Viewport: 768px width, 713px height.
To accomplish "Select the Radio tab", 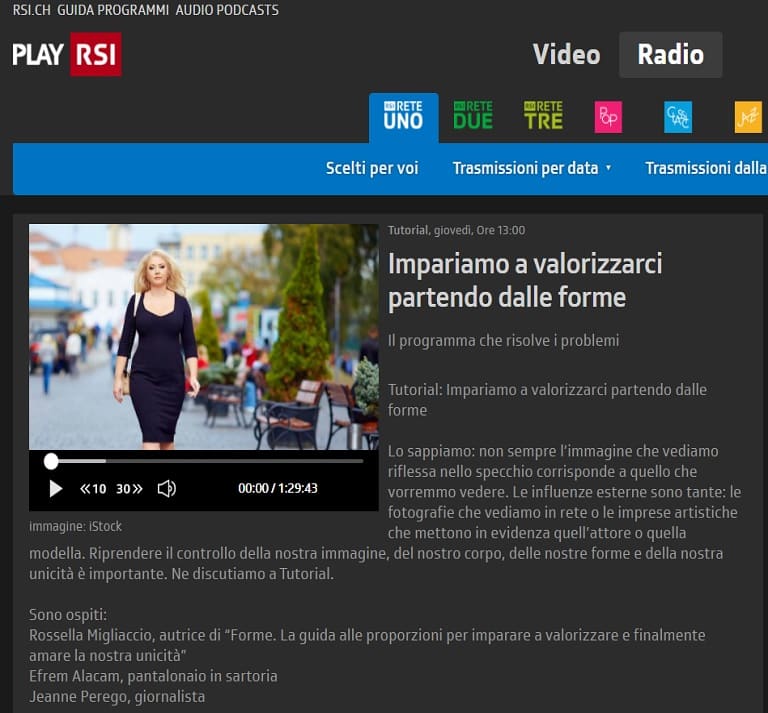I will point(670,55).
